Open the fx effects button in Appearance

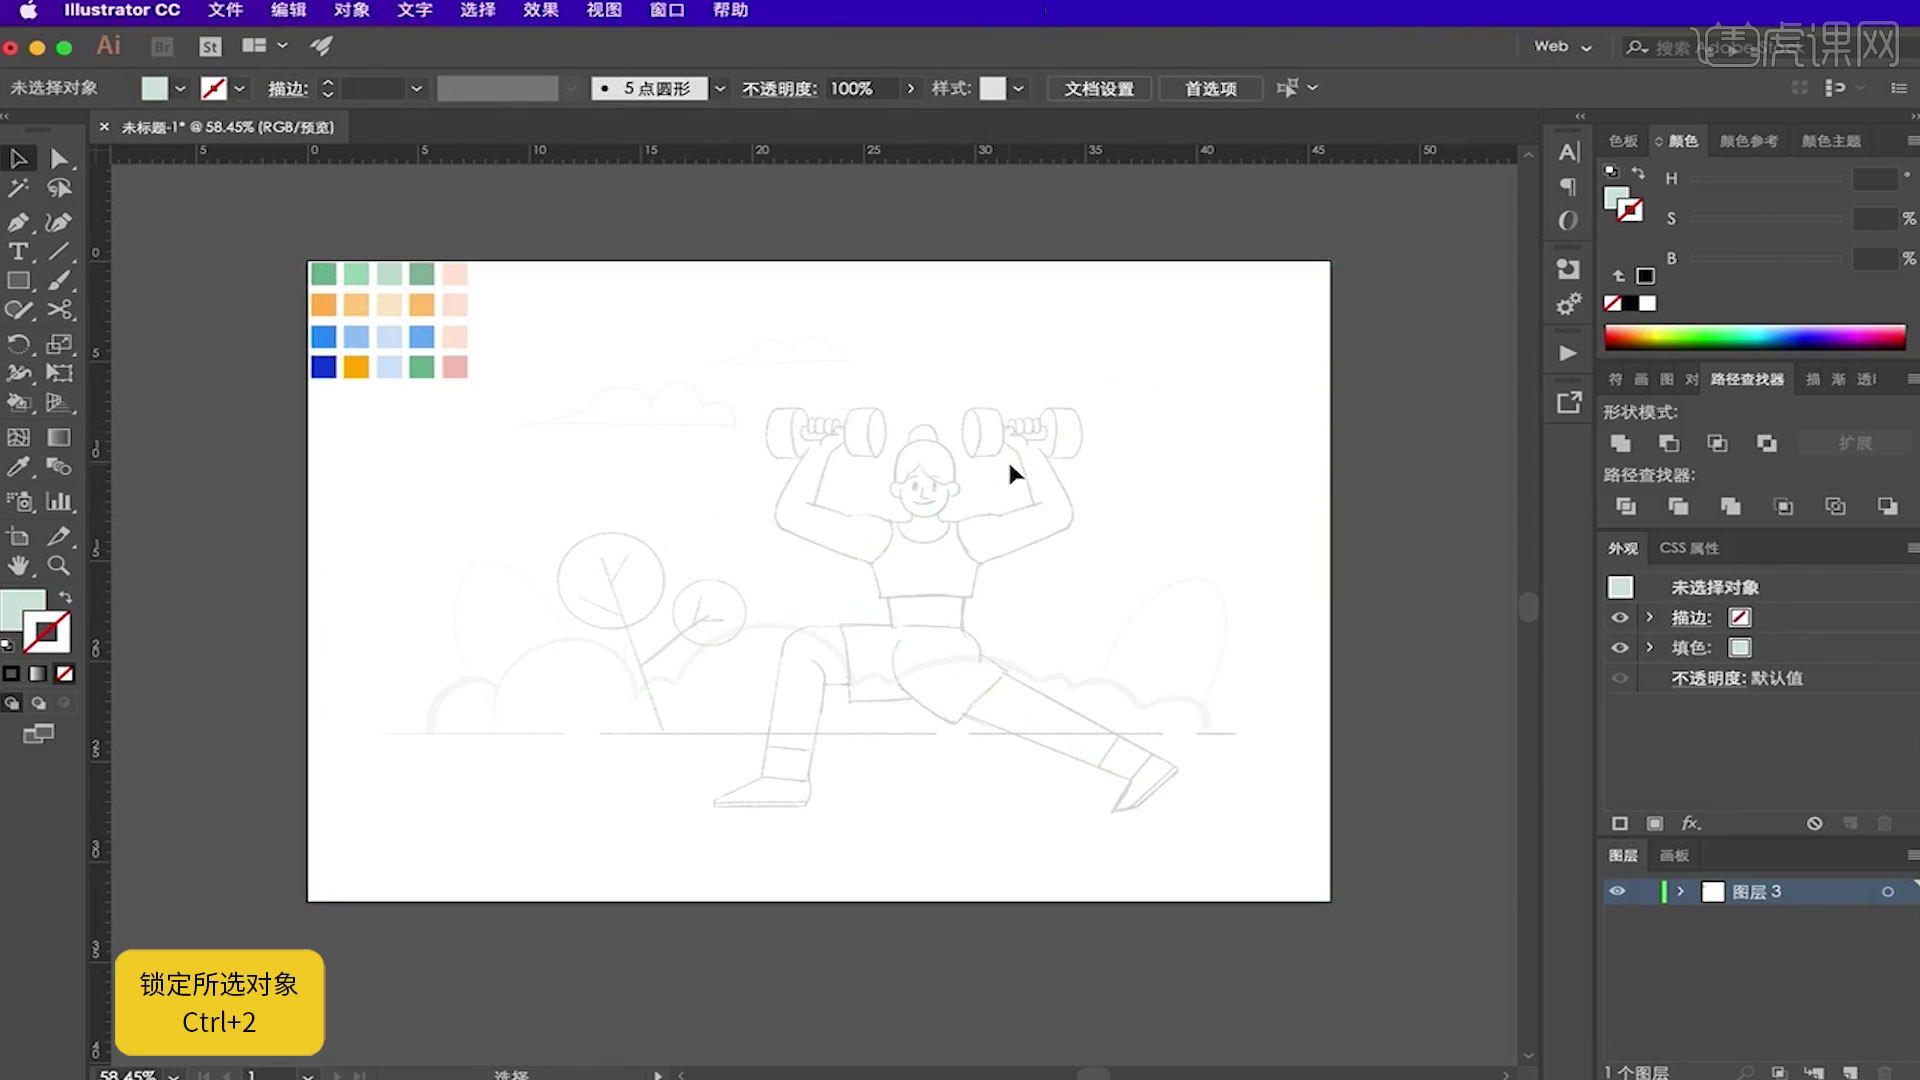pos(1690,823)
